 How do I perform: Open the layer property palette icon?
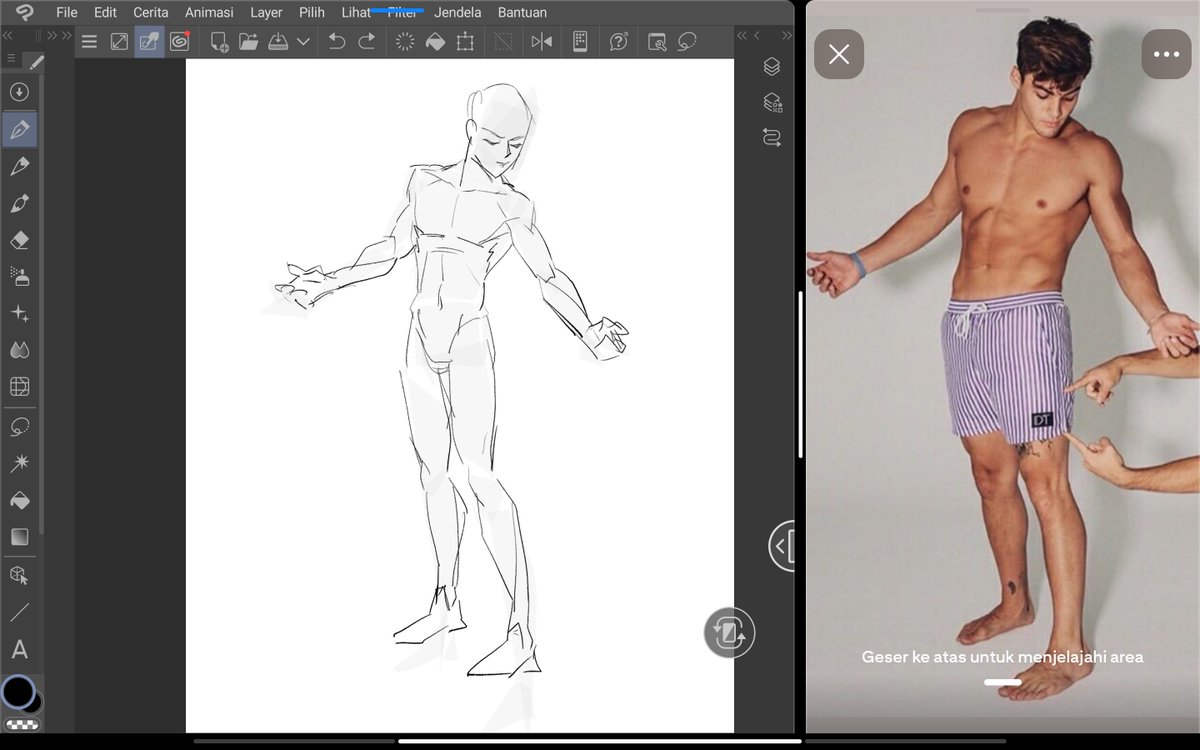click(772, 102)
